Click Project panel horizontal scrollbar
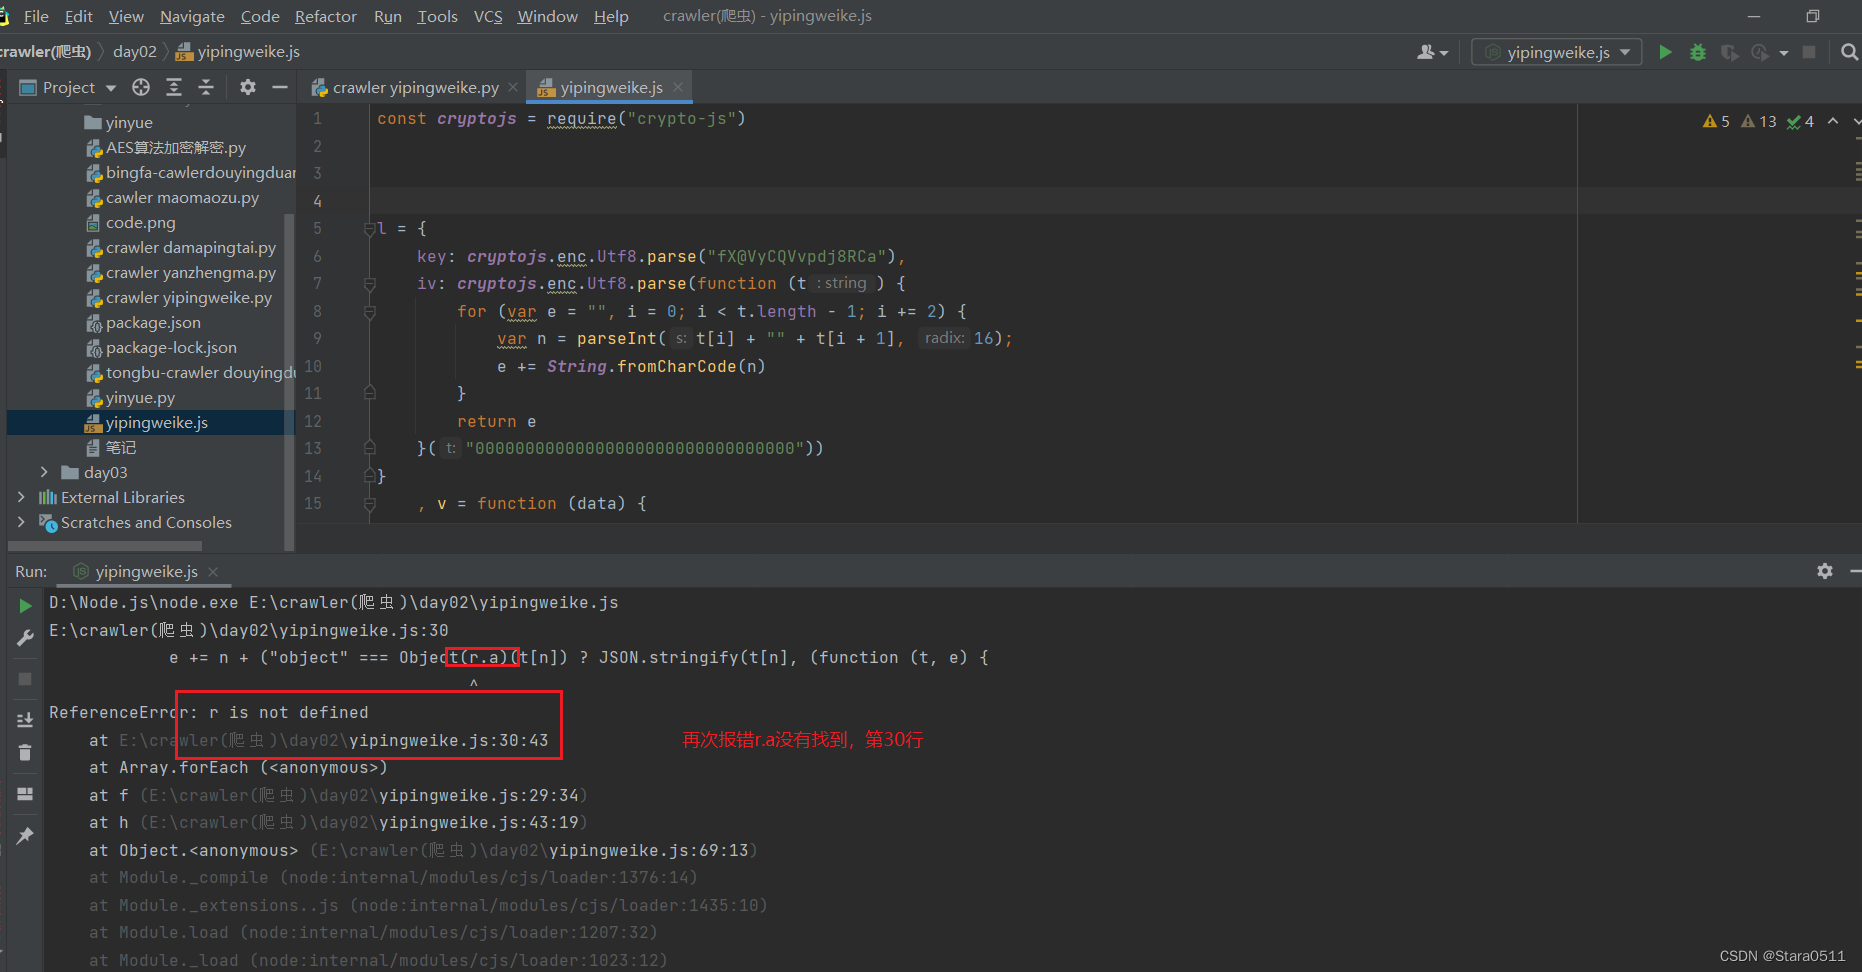Screen dimensions: 1862x972 (x=105, y=546)
